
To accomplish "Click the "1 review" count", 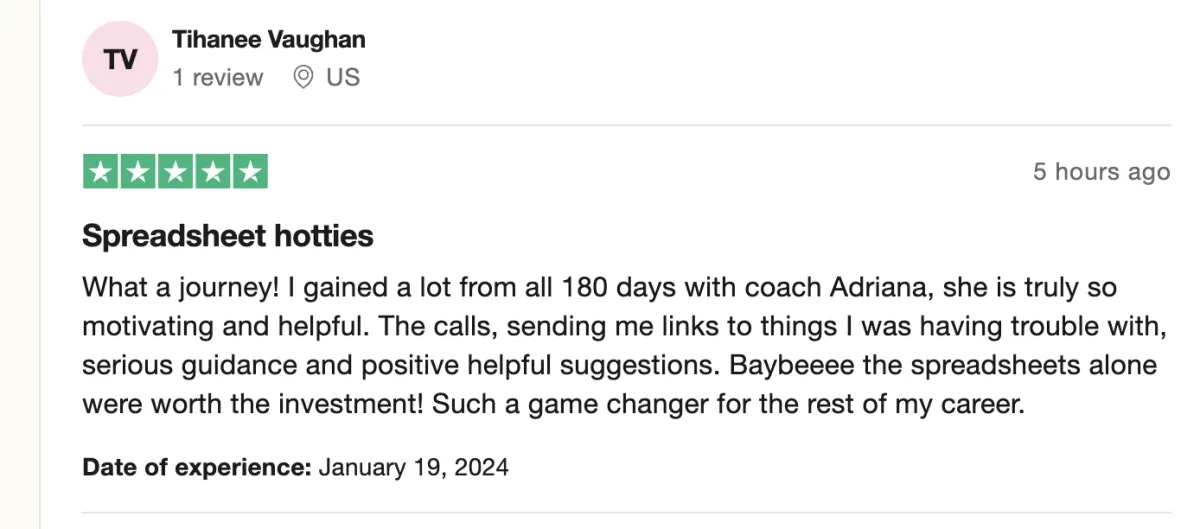I will [x=218, y=77].
